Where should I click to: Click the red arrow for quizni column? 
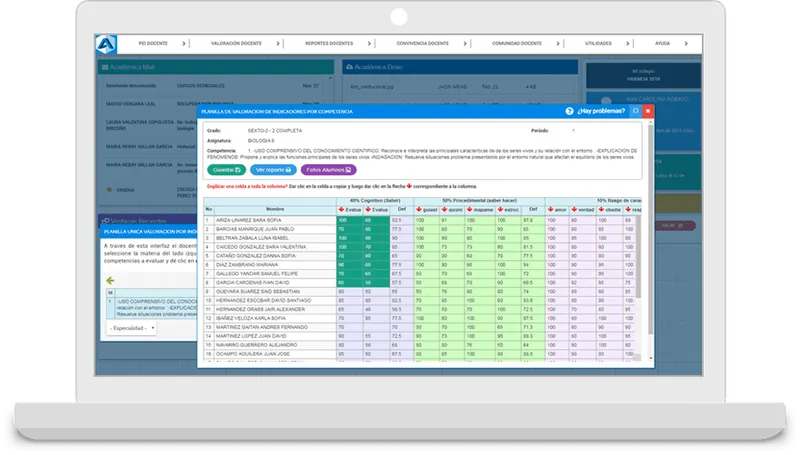coord(444,210)
